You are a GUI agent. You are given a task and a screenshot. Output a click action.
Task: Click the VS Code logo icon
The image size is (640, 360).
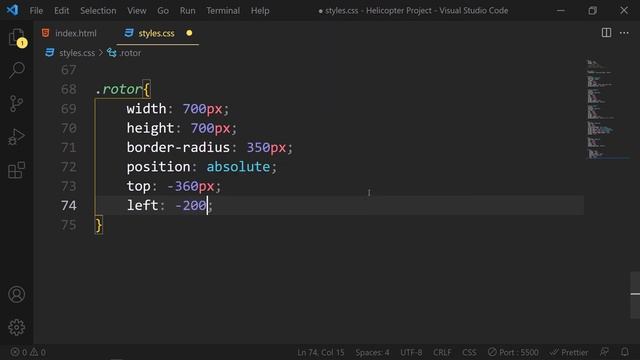pyautogui.click(x=12, y=10)
